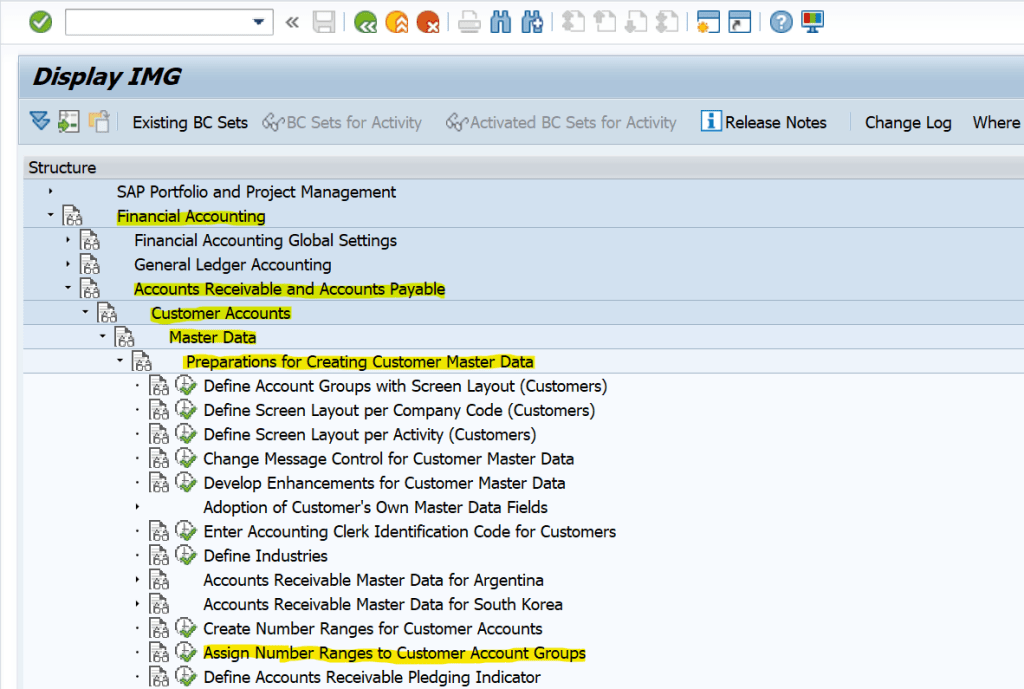Open documentation icon beside Create Number Ranges
The width and height of the screenshot is (1024, 689).
160,628
